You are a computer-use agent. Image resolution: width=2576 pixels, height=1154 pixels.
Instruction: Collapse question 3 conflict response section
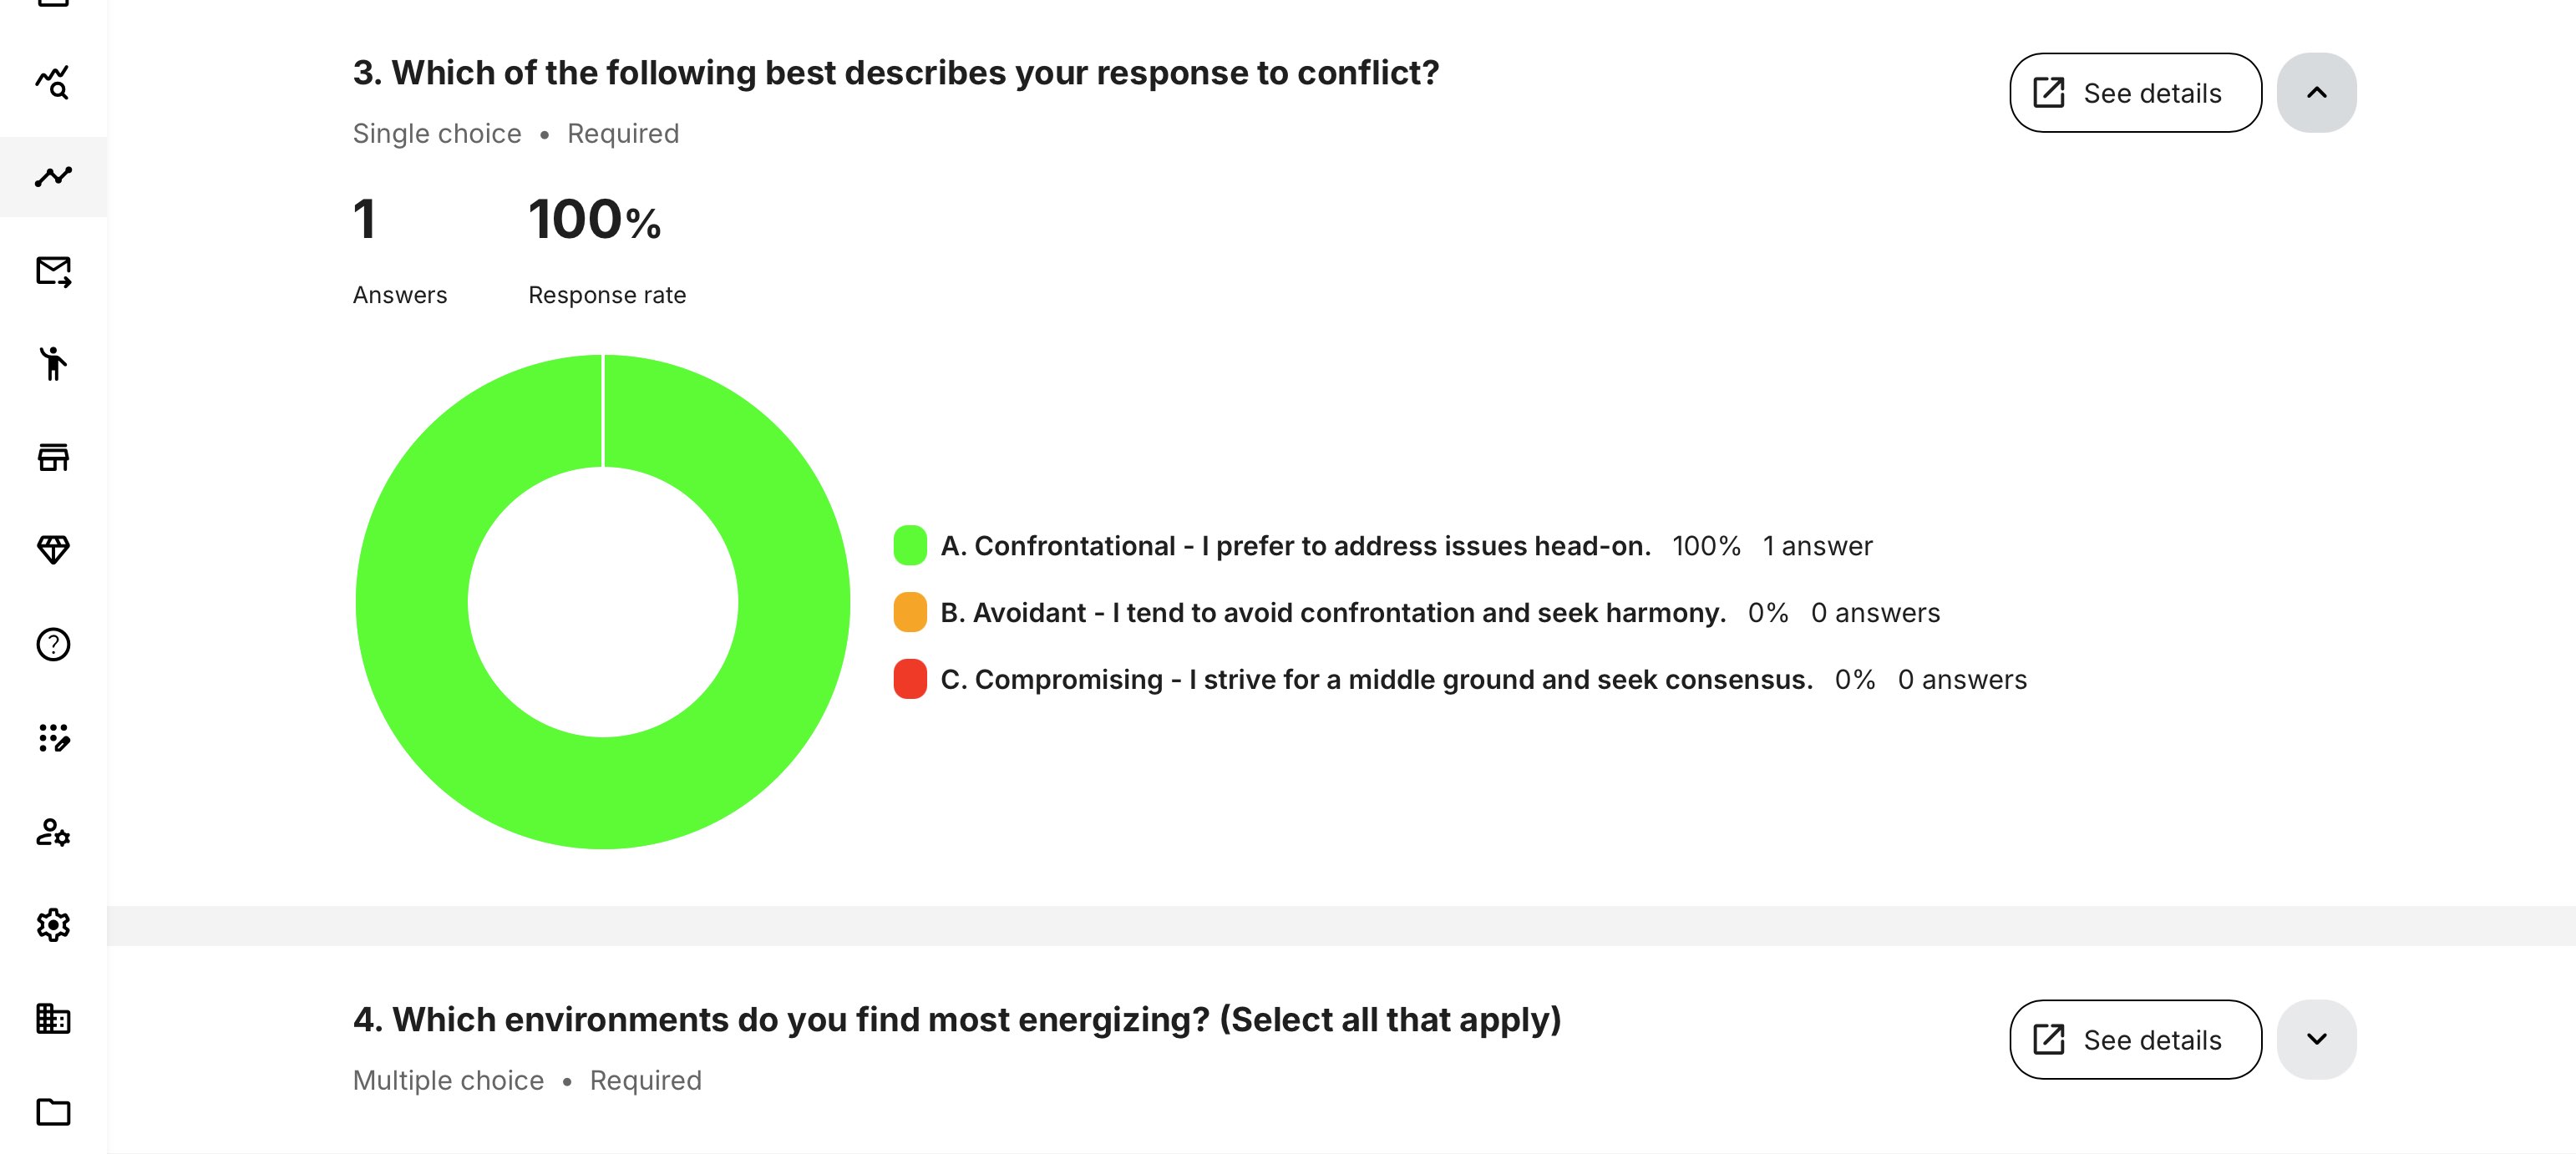2317,92
